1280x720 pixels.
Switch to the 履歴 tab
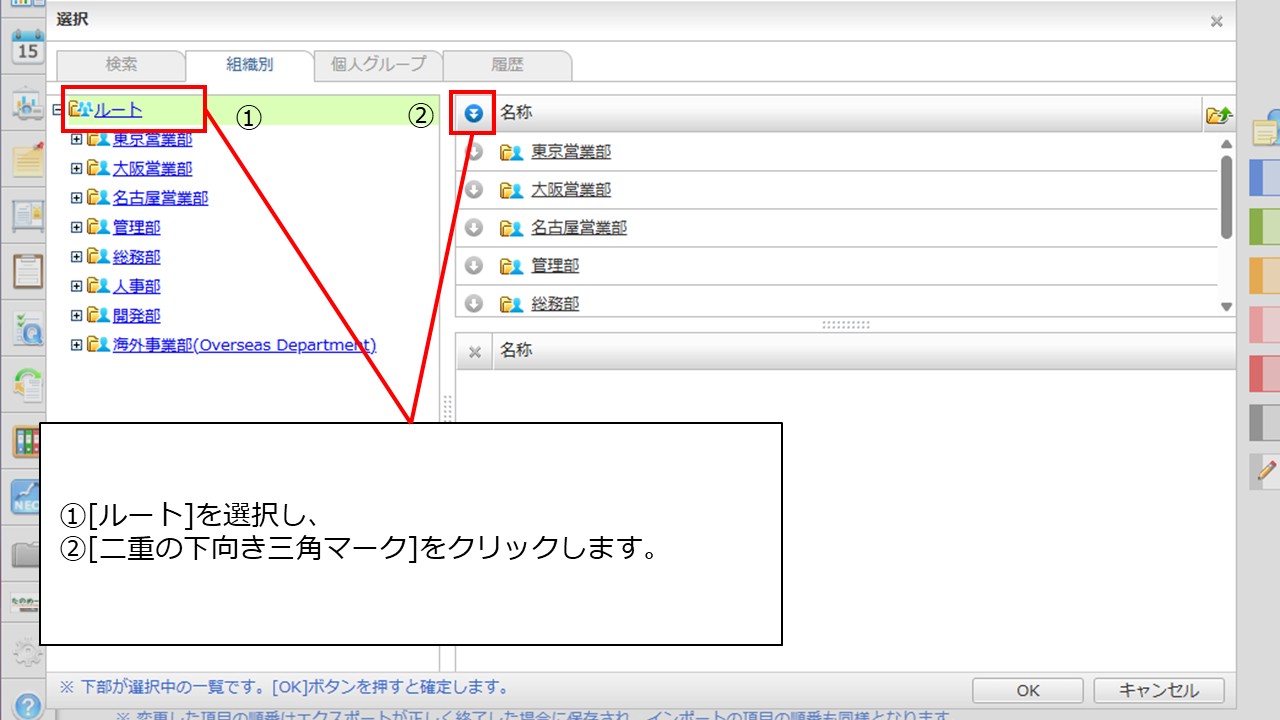pyautogui.click(x=507, y=65)
